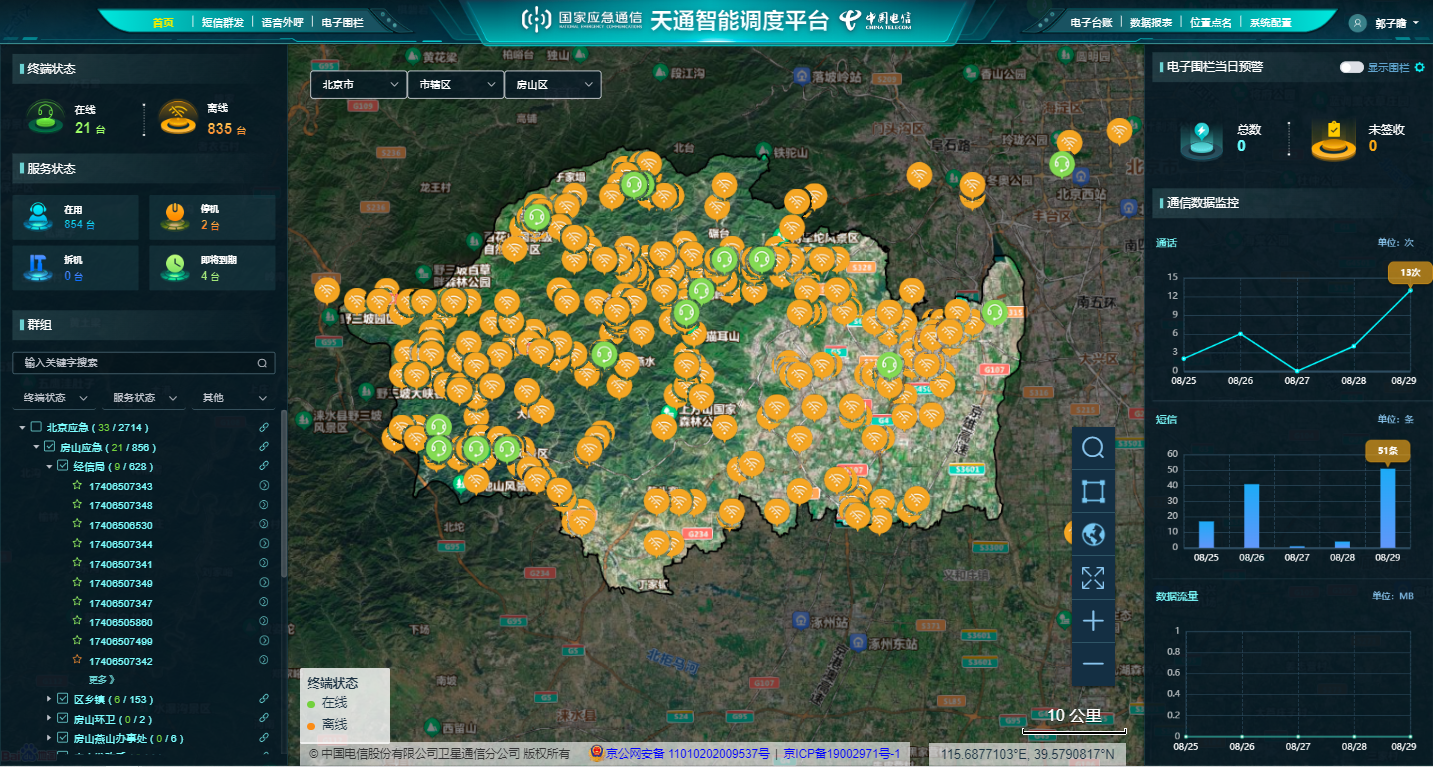The width and height of the screenshot is (1433, 767).
Task: Open the fence settings gear icon
Action: tap(1419, 68)
